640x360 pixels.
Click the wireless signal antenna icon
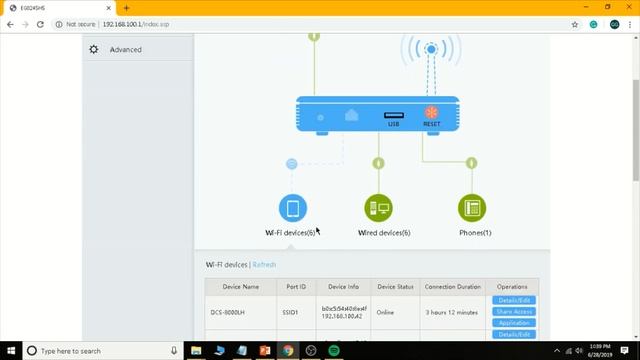[x=431, y=49]
